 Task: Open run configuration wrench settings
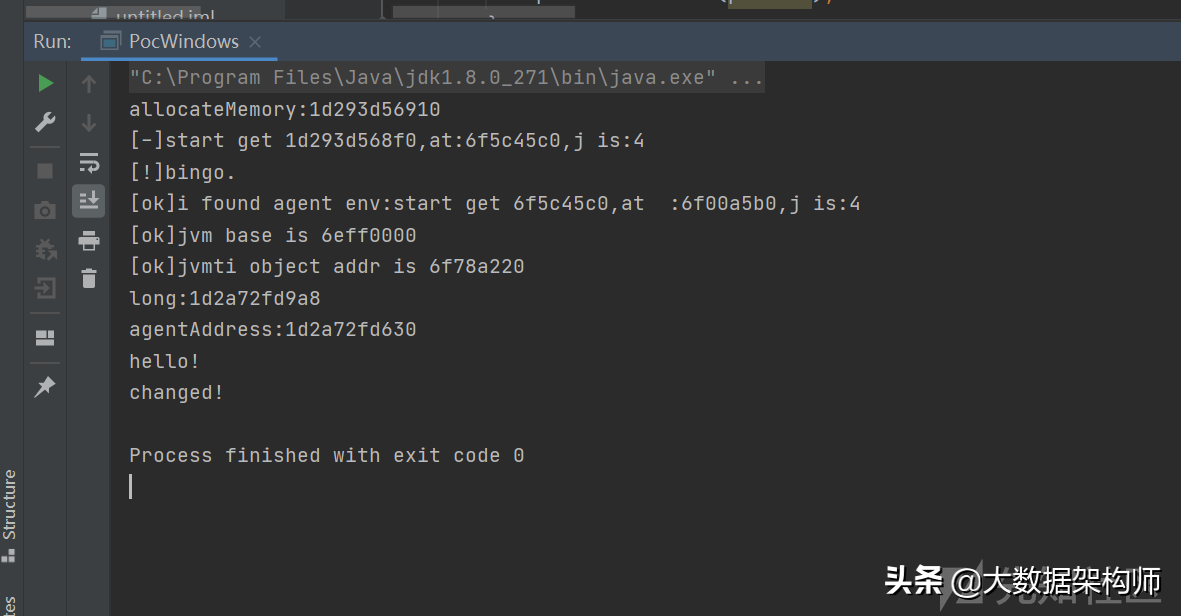(x=45, y=123)
